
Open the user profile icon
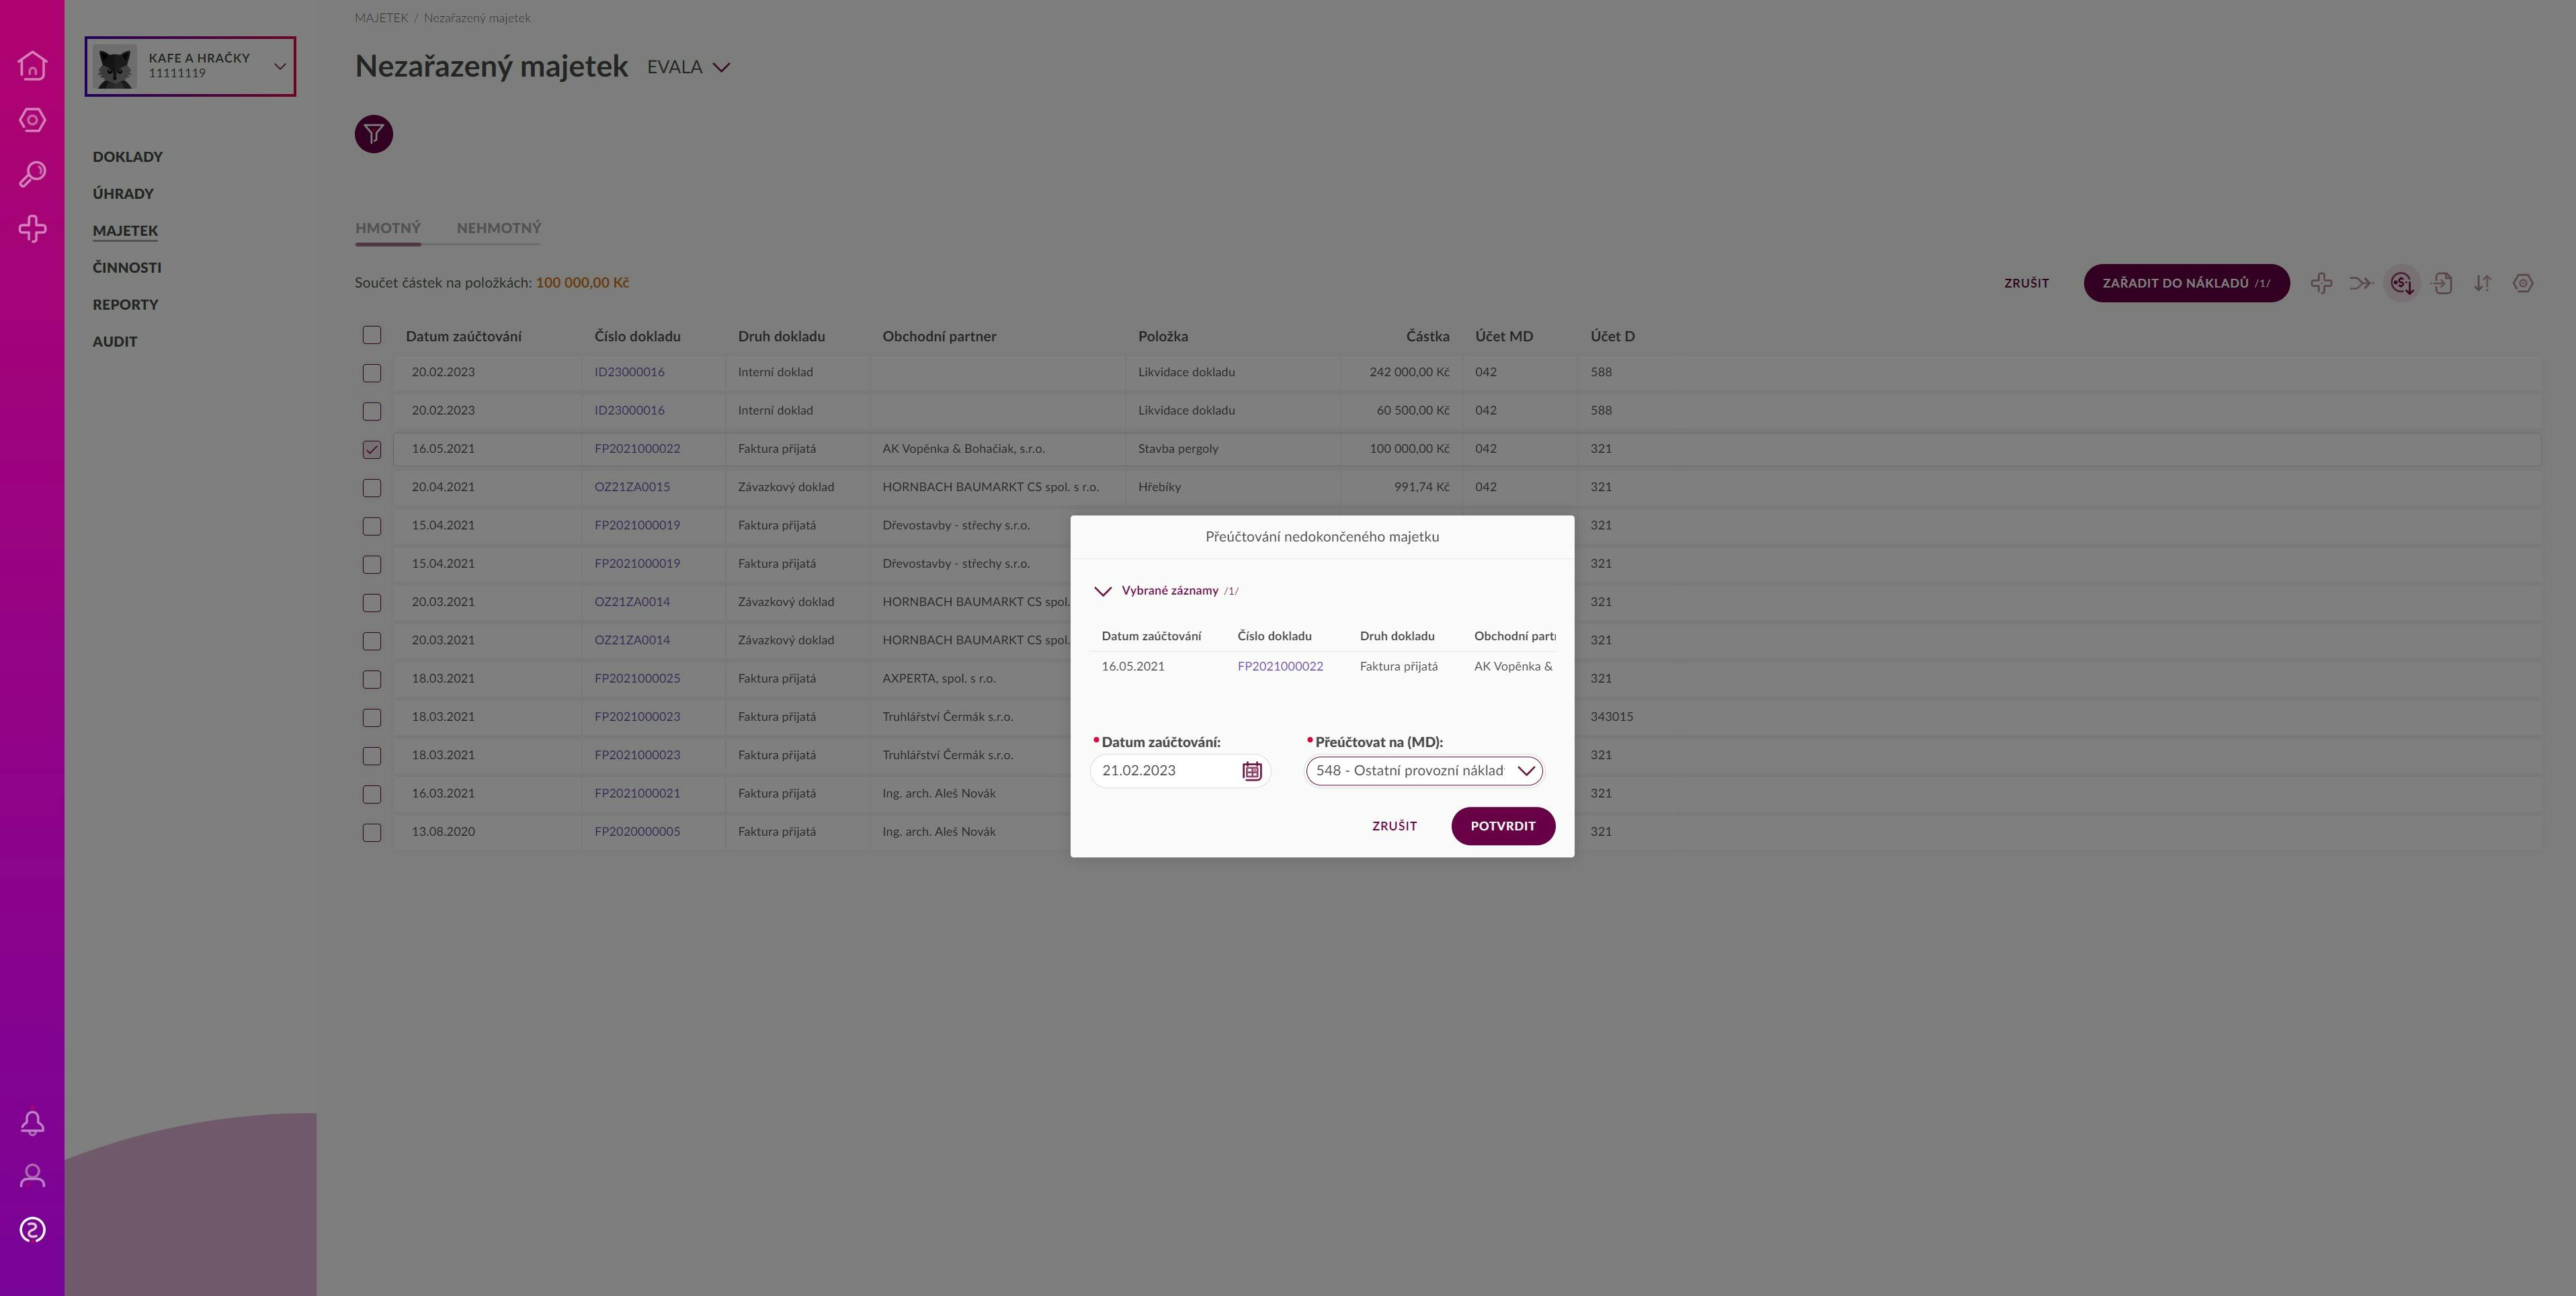click(x=32, y=1175)
